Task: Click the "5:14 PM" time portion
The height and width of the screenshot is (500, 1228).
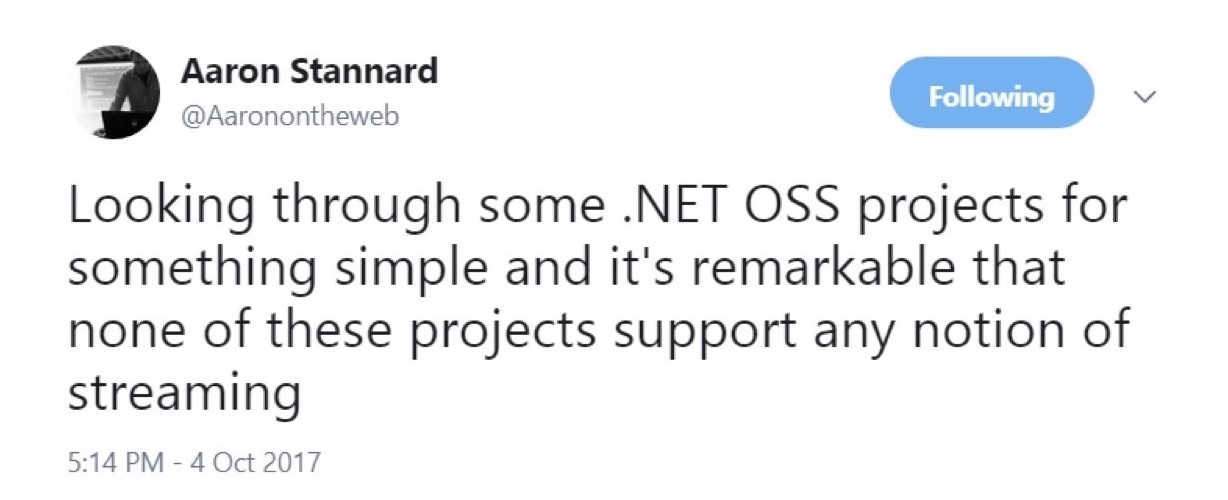Action: [110, 463]
